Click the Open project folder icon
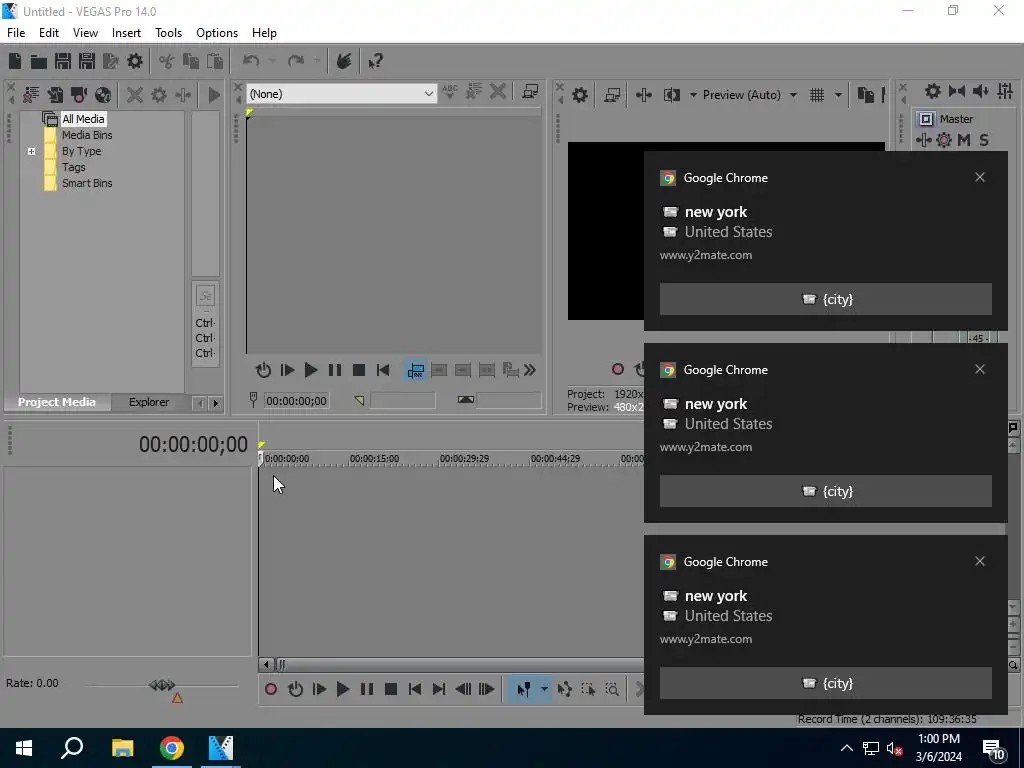The image size is (1024, 768). [x=39, y=61]
